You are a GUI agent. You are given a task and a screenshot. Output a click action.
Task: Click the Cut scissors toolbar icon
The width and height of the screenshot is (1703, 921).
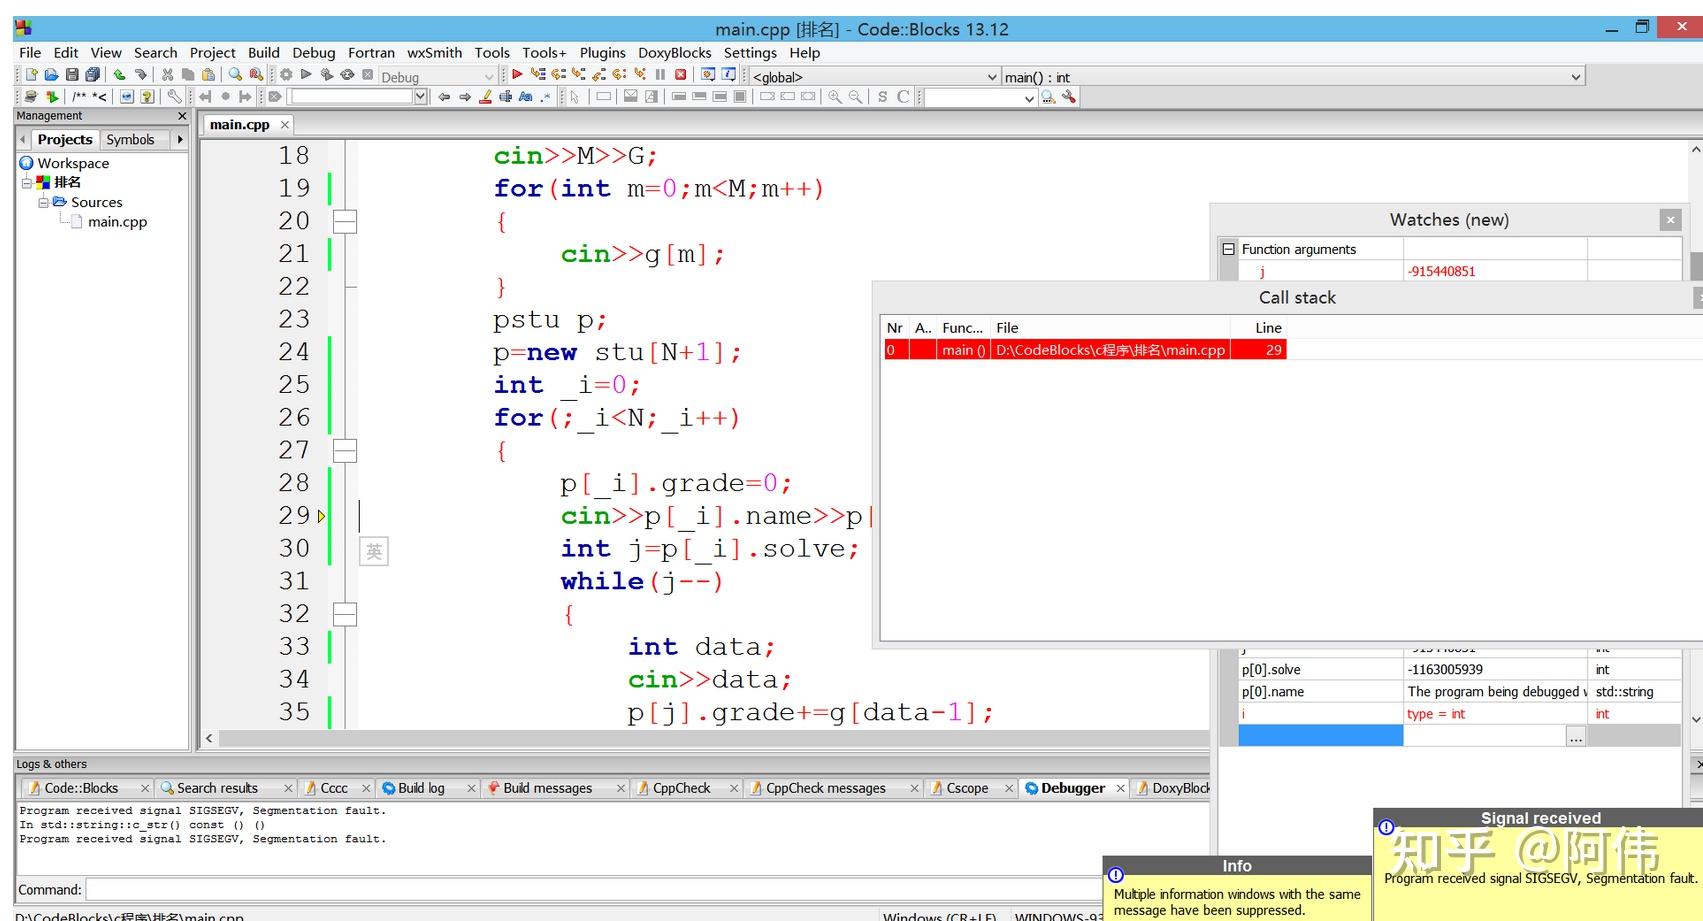[167, 75]
